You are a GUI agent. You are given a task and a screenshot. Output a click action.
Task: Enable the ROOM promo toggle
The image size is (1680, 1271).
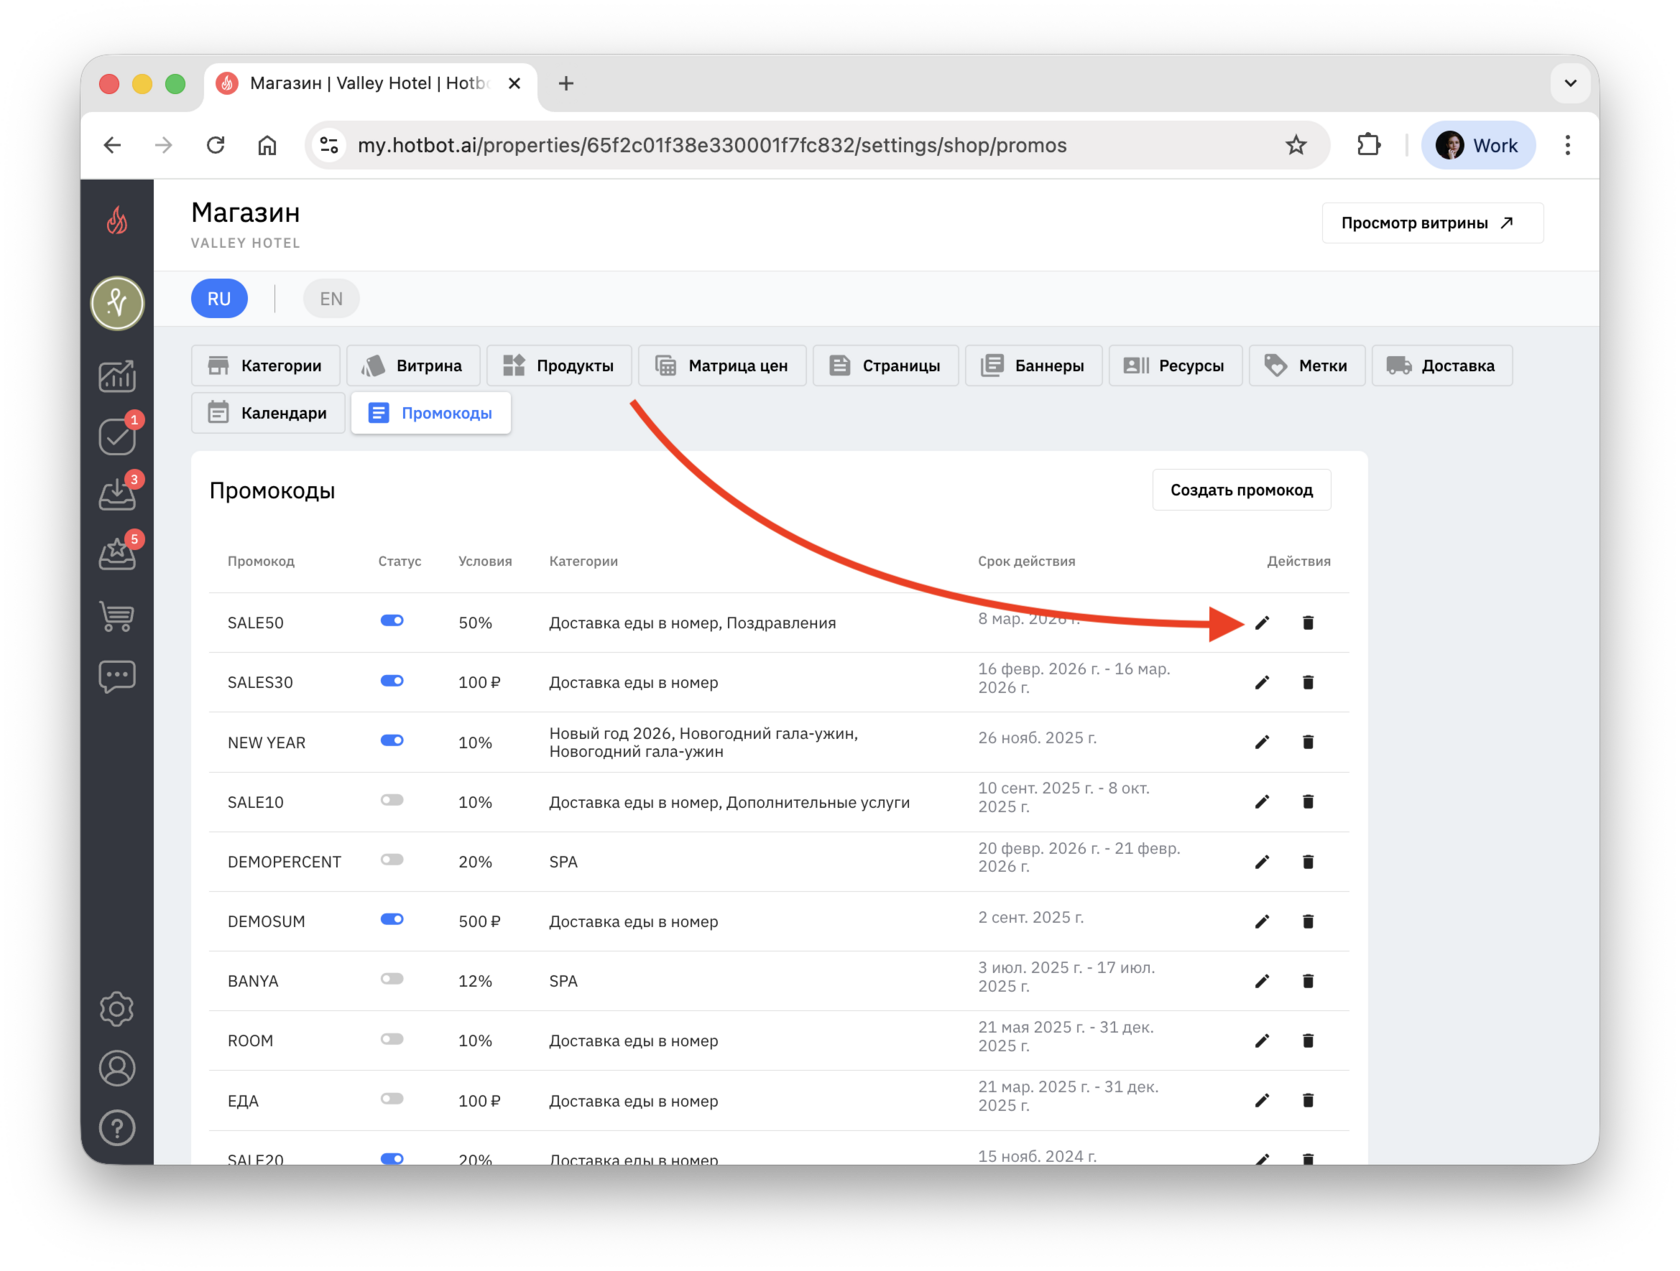pos(392,1039)
